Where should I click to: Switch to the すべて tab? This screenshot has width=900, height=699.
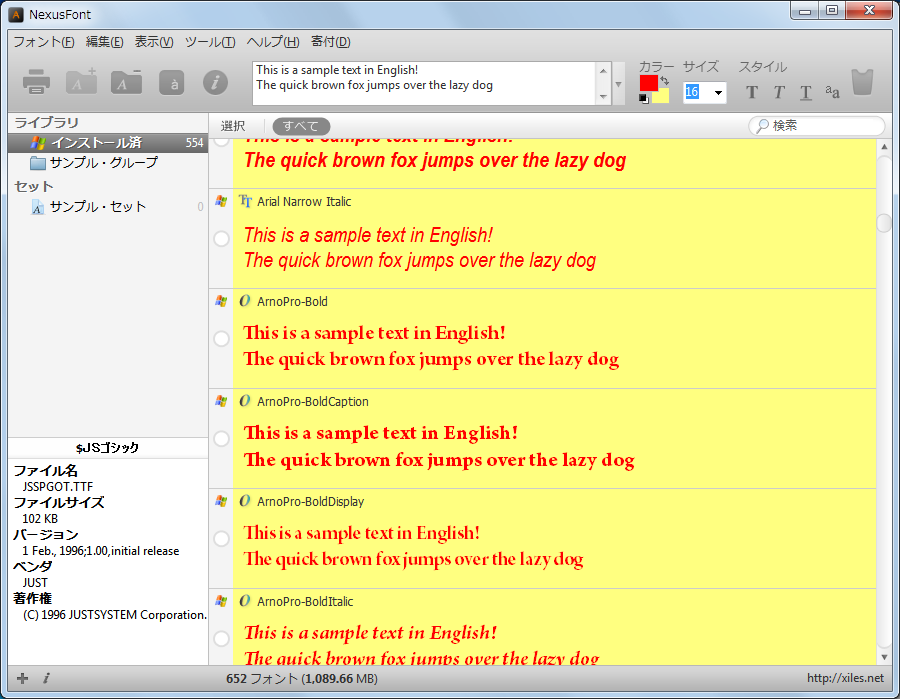tap(301, 126)
